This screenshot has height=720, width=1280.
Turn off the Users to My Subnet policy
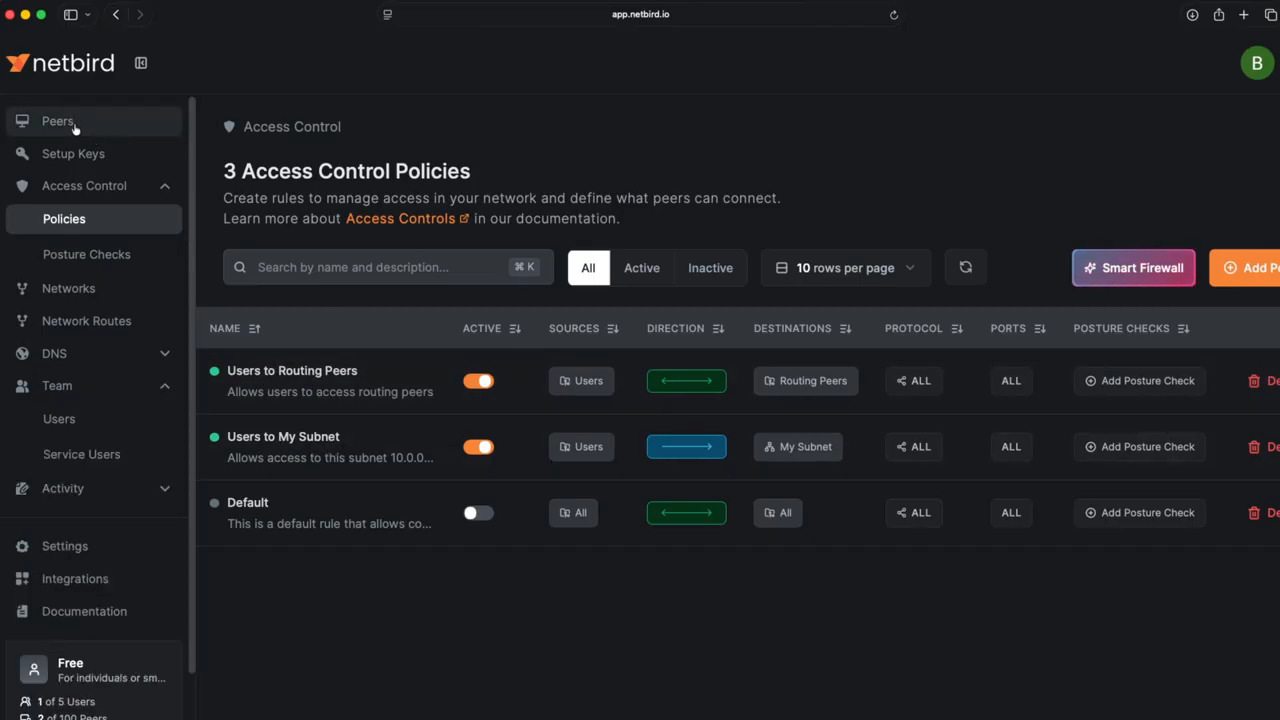(478, 447)
